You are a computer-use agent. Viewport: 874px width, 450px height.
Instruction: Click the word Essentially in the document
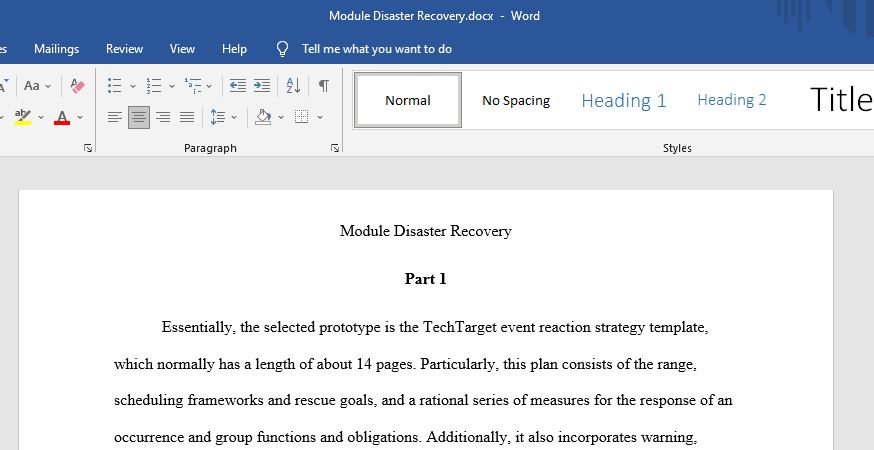pos(197,327)
